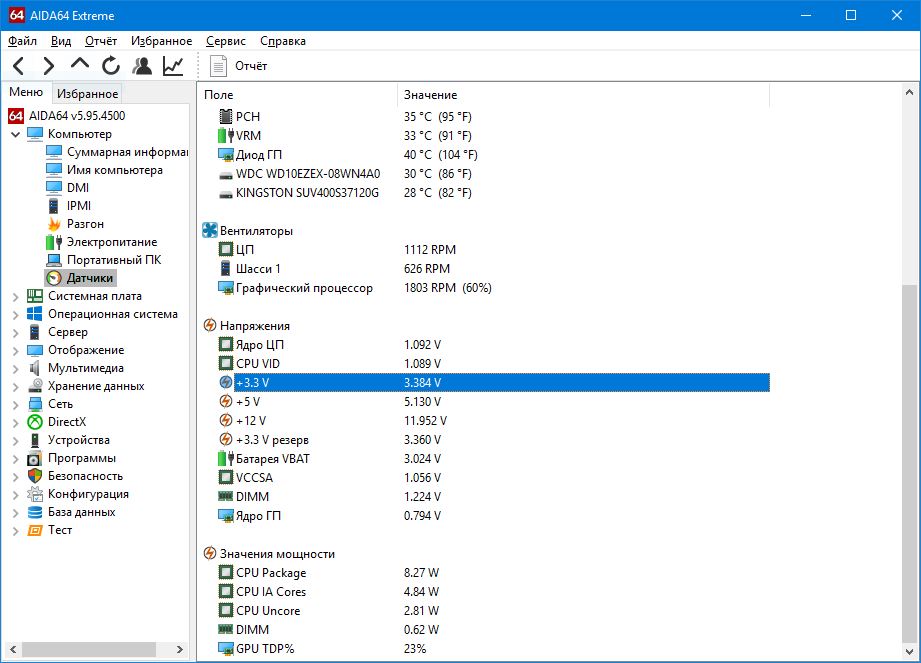Screen dimensions: 921x663
Task: Click the Датчики gauge icon
Action: 54,278
